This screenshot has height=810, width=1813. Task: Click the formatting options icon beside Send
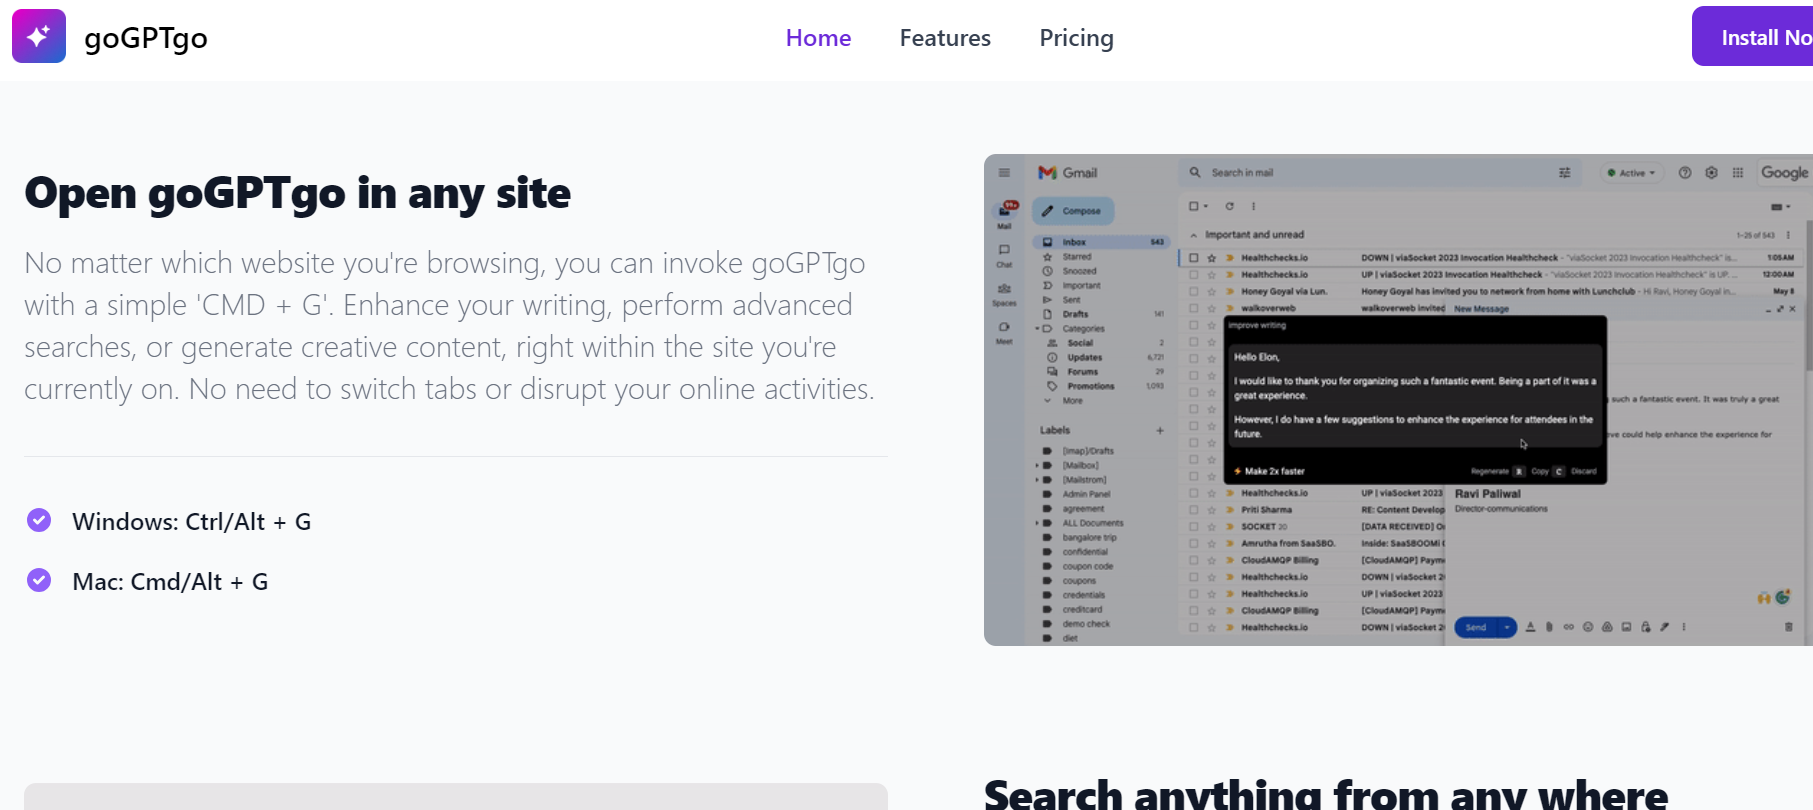pyautogui.click(x=1530, y=627)
